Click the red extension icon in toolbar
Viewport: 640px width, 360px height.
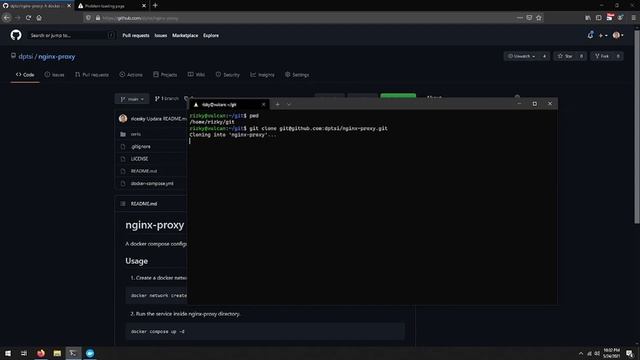click(x=610, y=18)
